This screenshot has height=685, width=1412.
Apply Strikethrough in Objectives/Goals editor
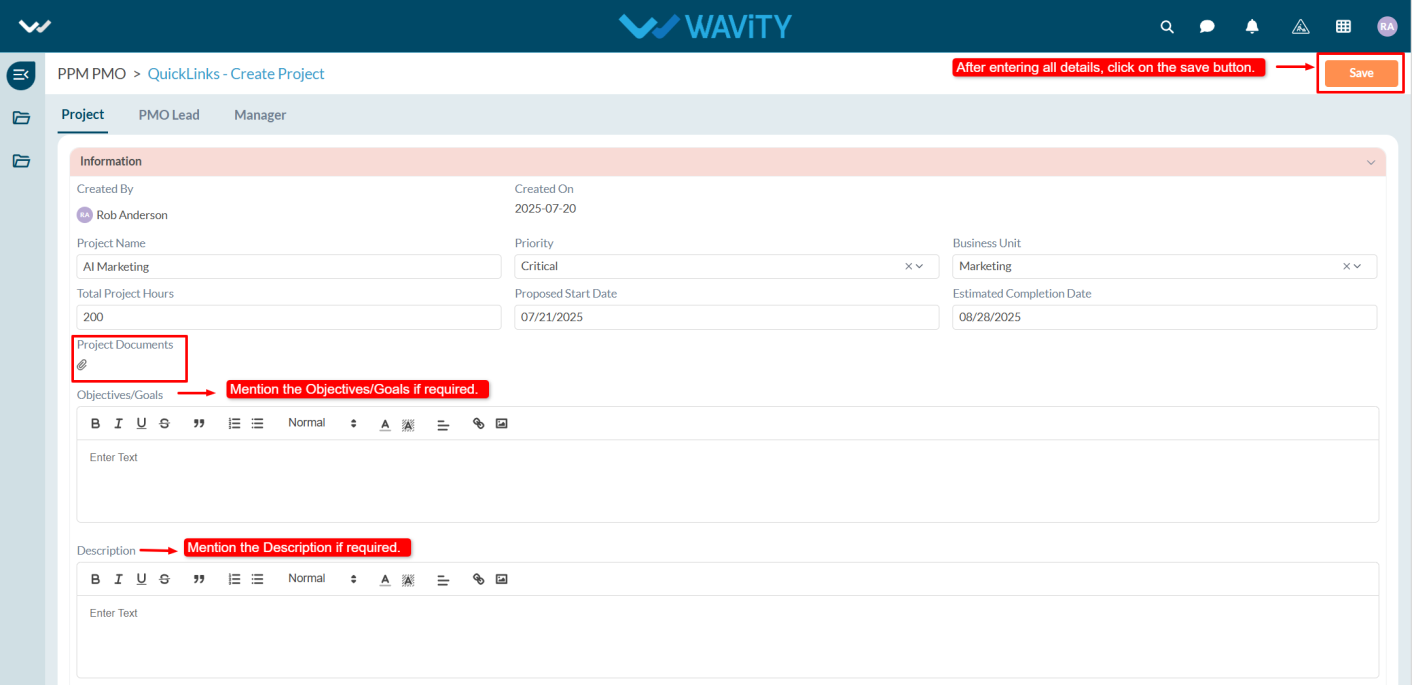(x=164, y=424)
